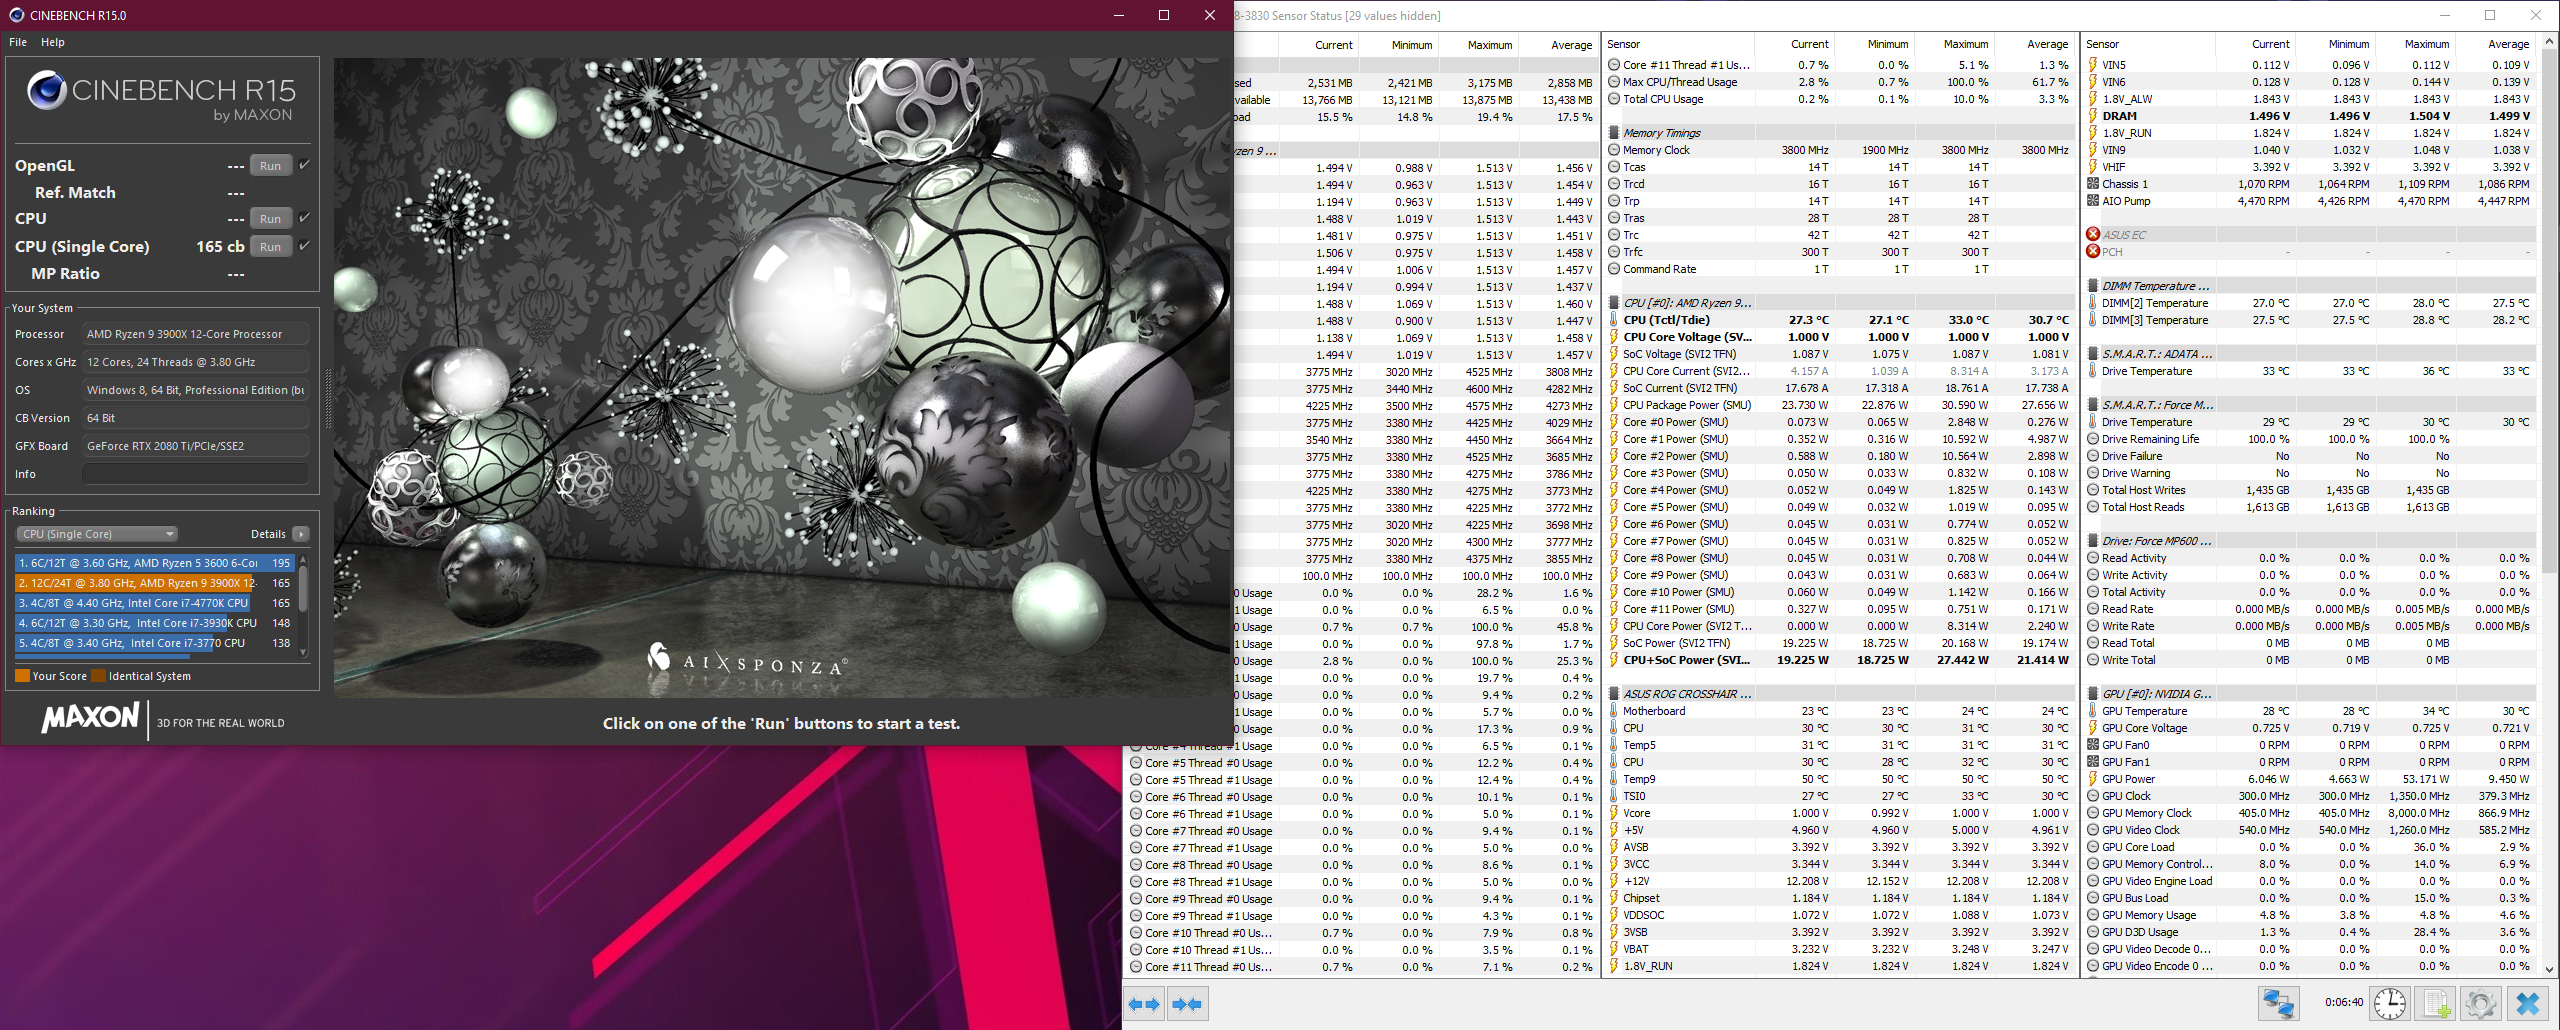Open the networked computers icon in HWiNFO
The height and width of the screenshot is (1030, 2560).
point(2279,1003)
